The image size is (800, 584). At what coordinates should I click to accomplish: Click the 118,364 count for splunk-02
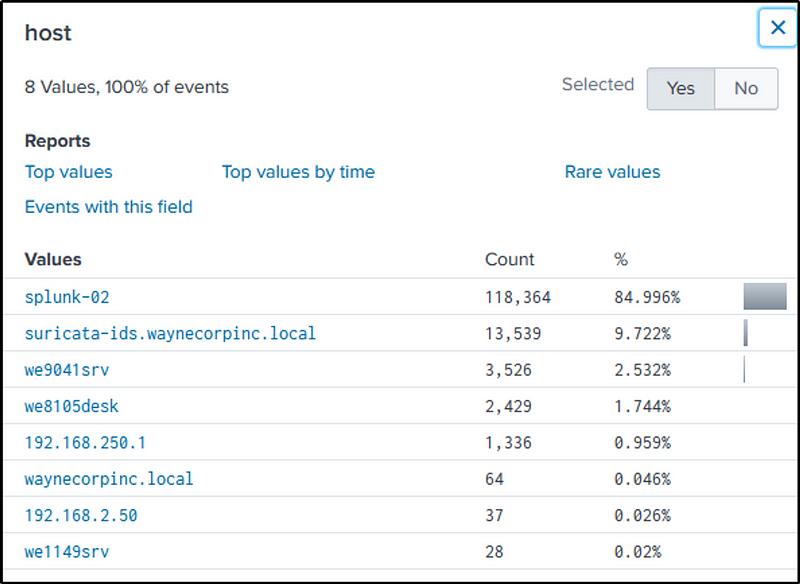(518, 297)
